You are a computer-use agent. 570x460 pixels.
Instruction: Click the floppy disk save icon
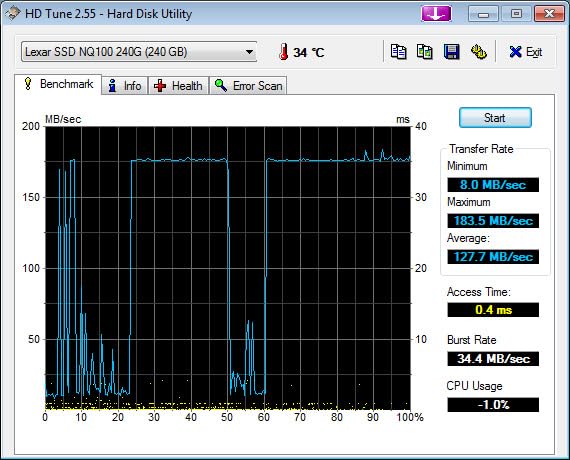point(451,52)
